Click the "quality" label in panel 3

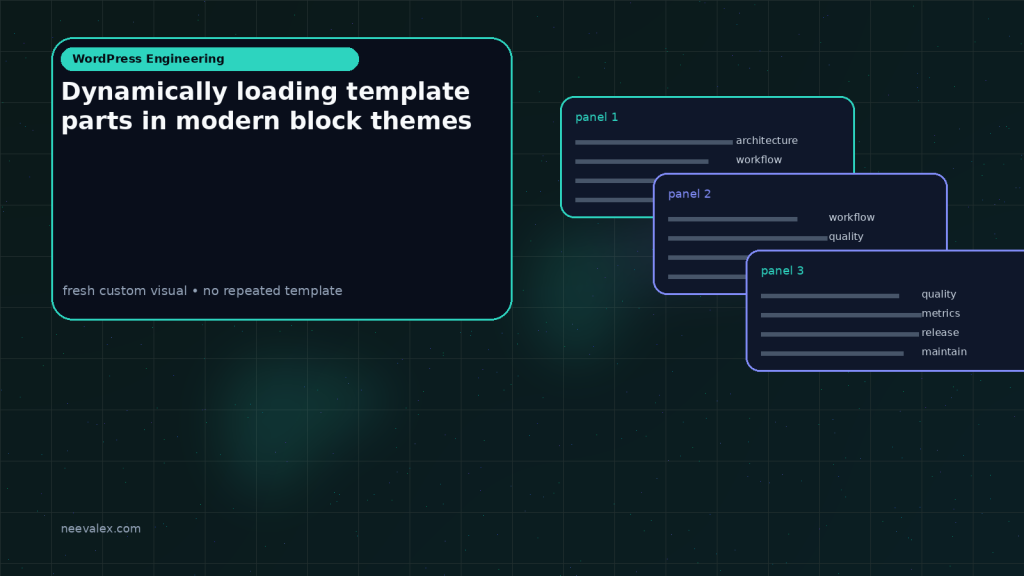(x=938, y=294)
